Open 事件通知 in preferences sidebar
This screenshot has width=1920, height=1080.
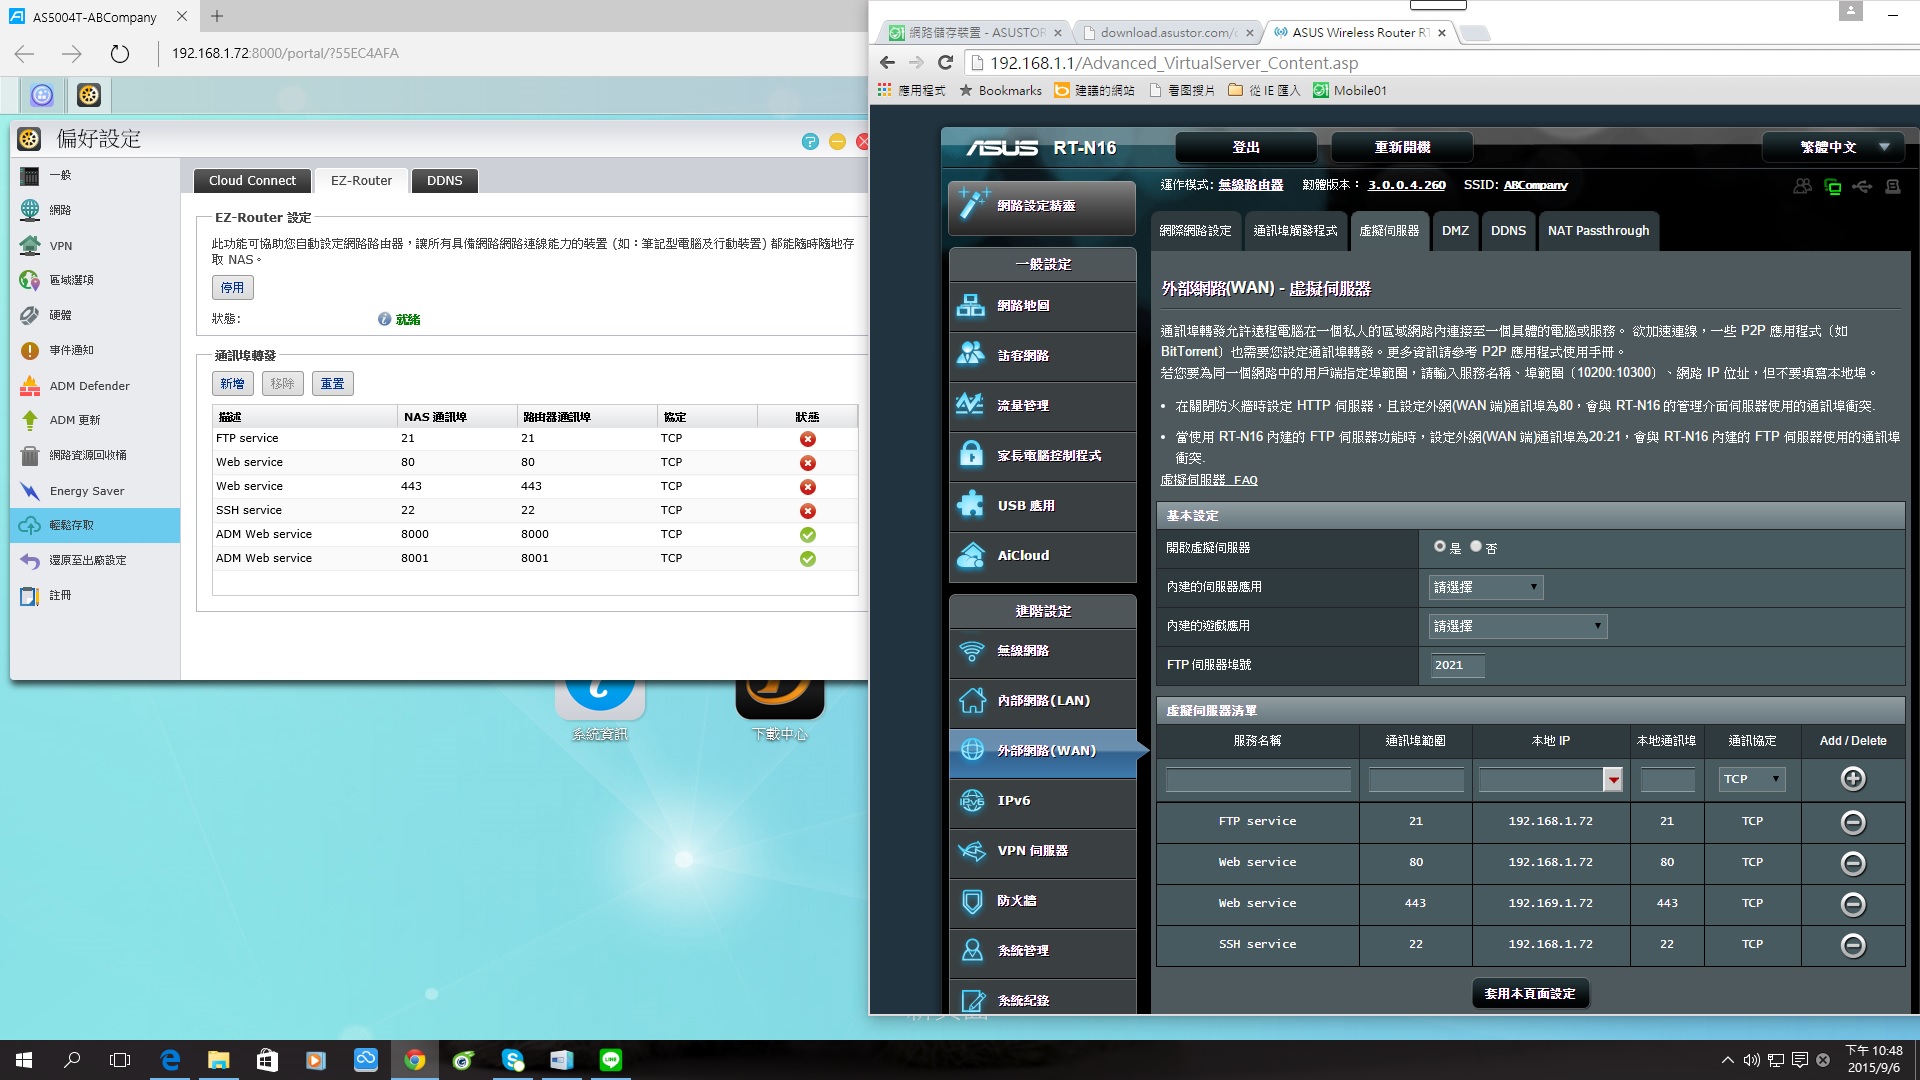(95, 350)
